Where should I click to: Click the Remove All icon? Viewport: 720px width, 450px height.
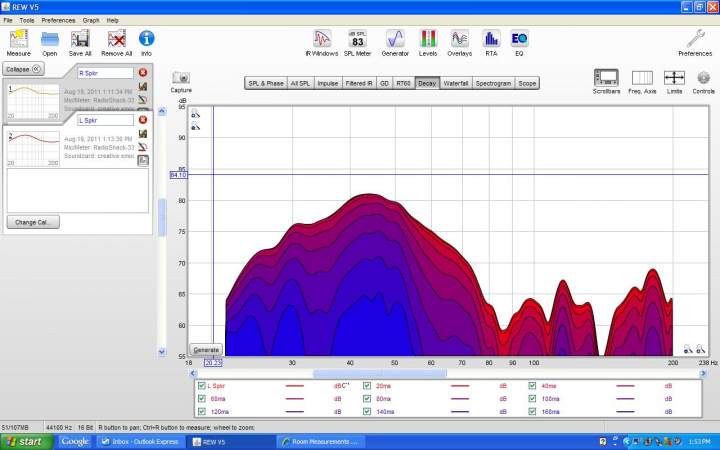[x=117, y=39]
